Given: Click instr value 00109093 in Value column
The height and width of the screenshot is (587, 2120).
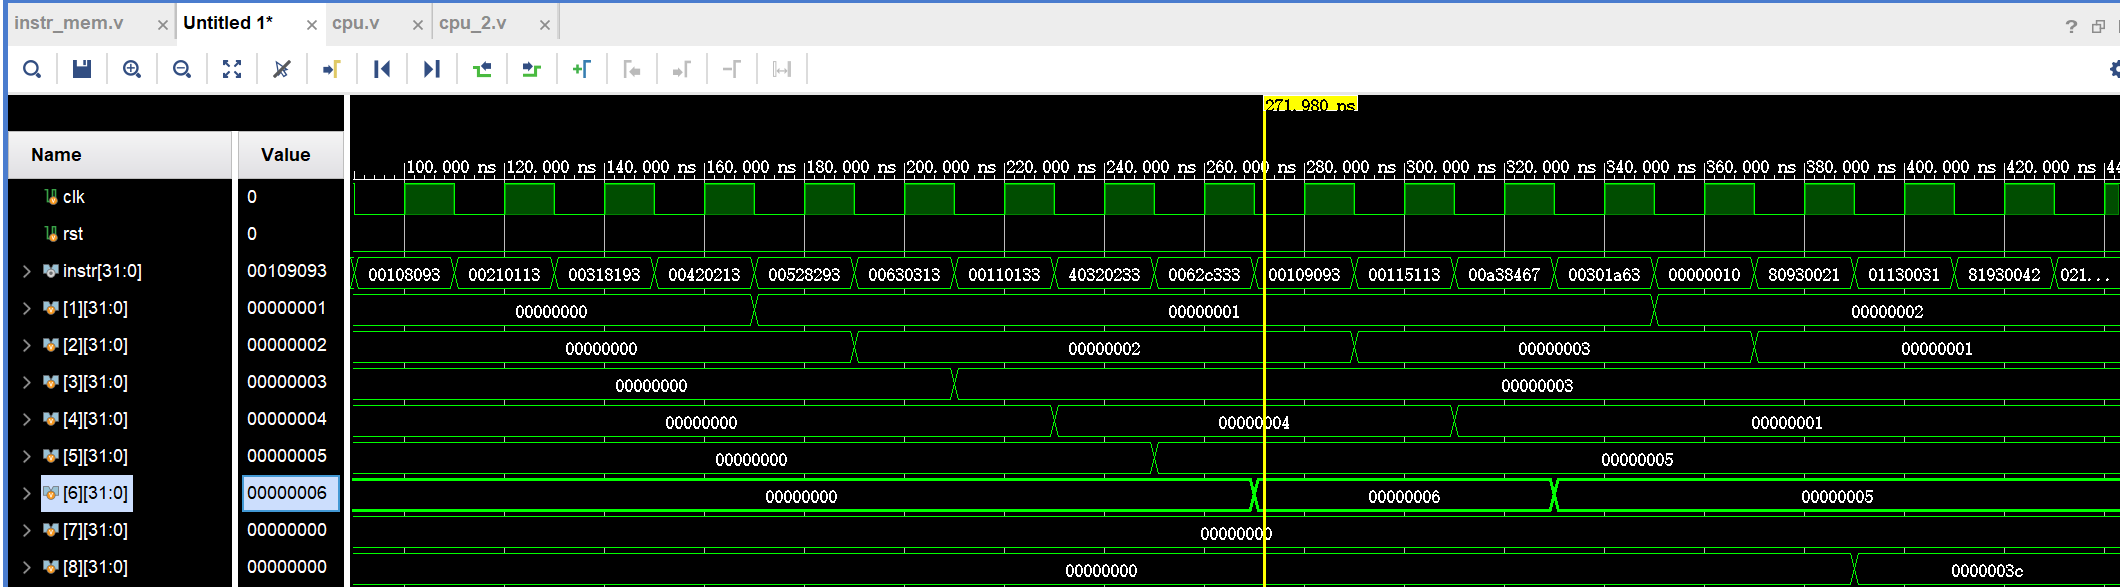Looking at the screenshot, I should click(x=287, y=271).
